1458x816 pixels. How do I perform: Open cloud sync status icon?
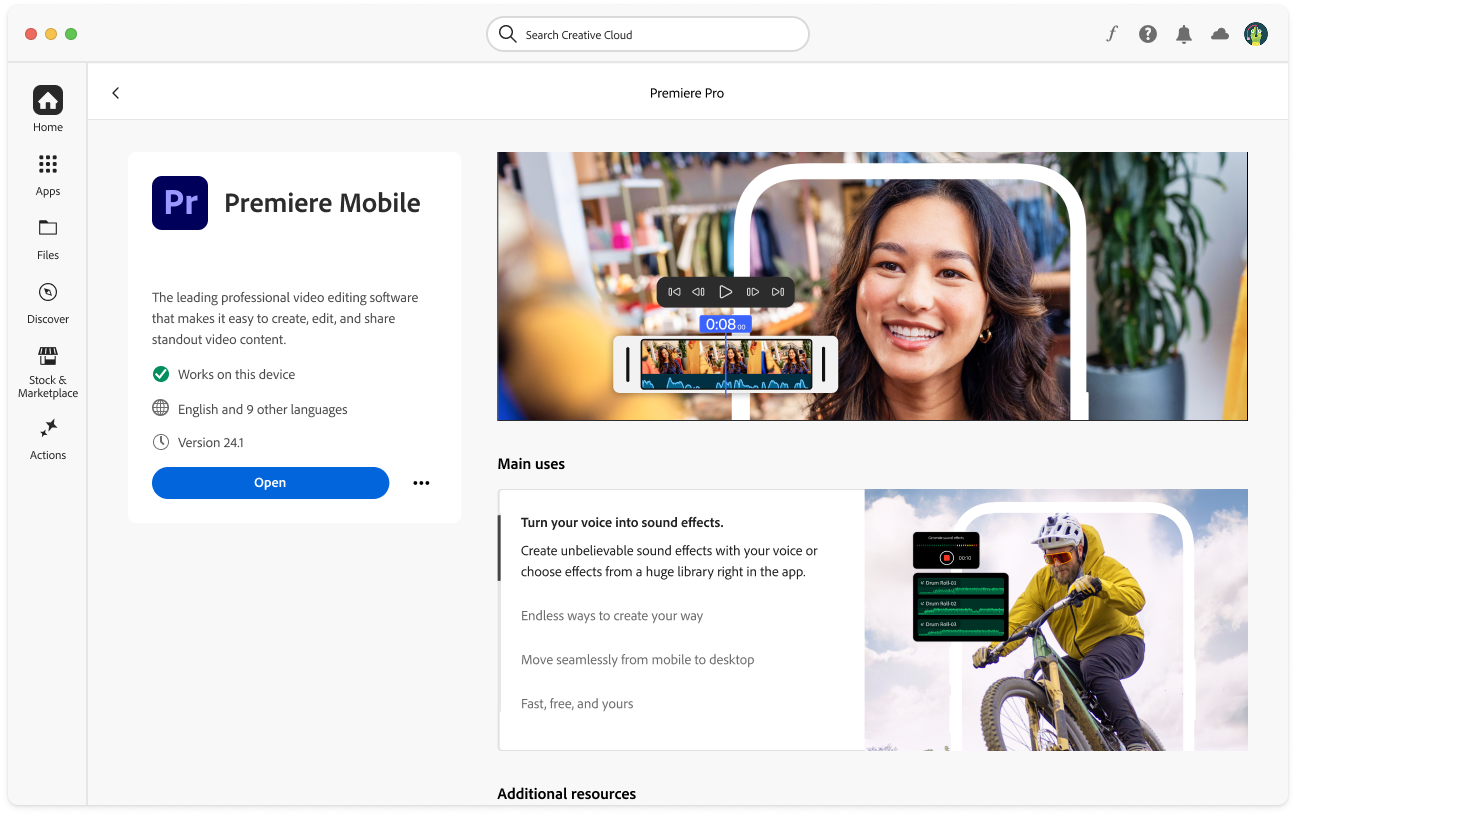click(x=1220, y=34)
